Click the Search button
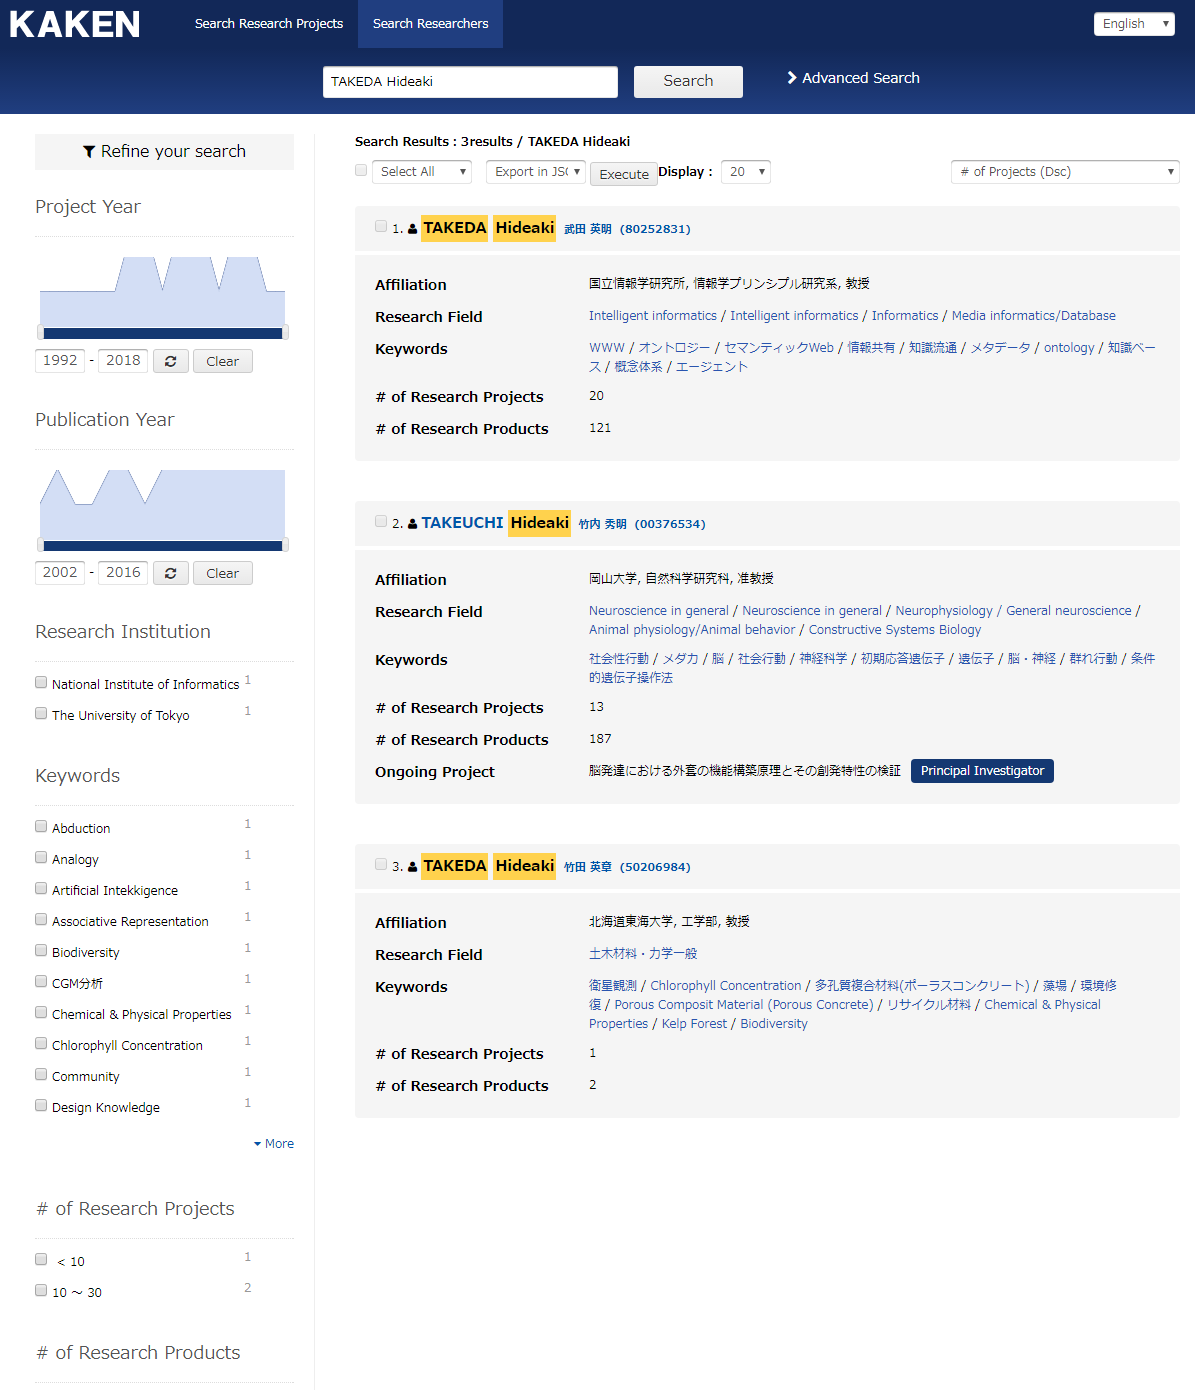This screenshot has height=1390, width=1195. 688,82
